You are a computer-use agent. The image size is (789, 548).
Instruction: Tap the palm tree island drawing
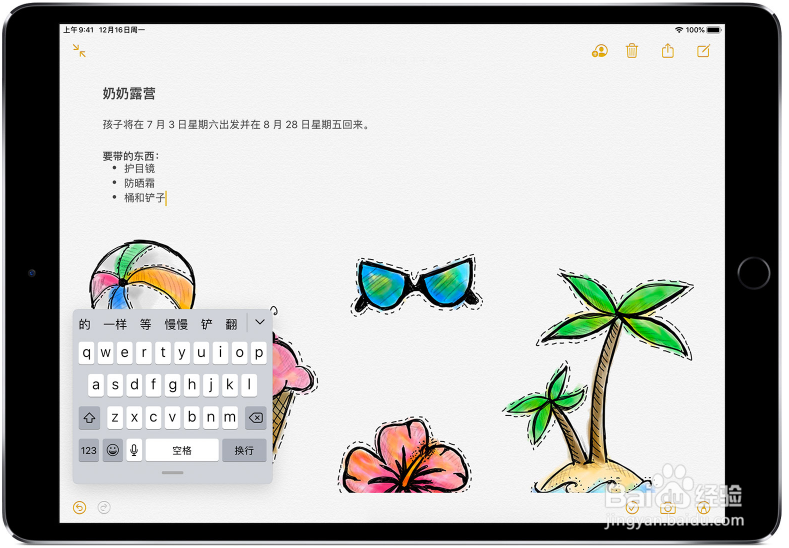(599, 382)
